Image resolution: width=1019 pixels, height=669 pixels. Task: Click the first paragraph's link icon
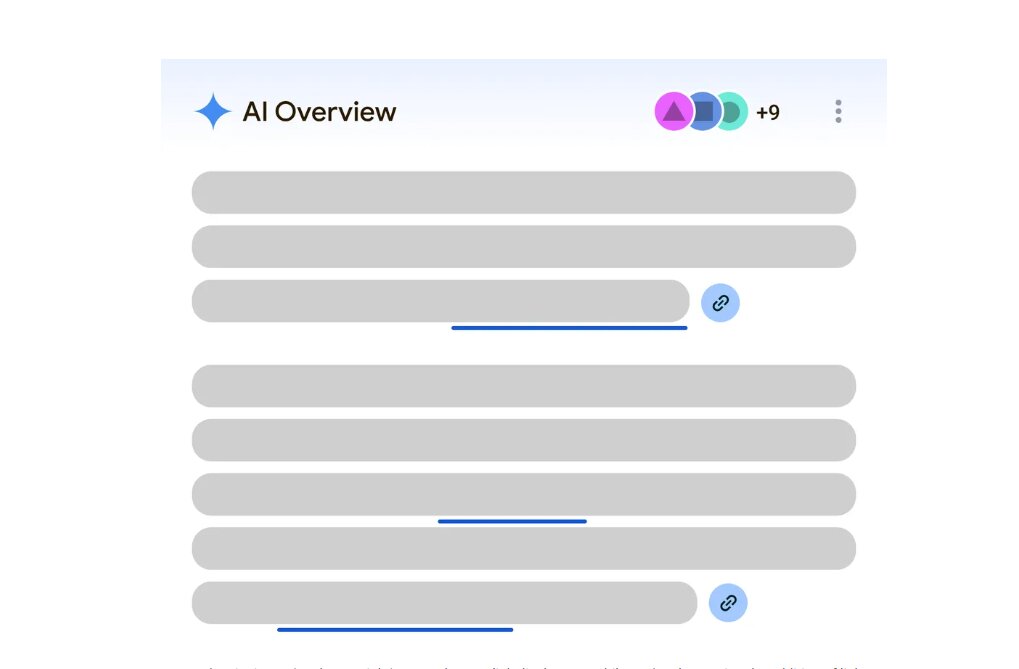[x=720, y=303]
